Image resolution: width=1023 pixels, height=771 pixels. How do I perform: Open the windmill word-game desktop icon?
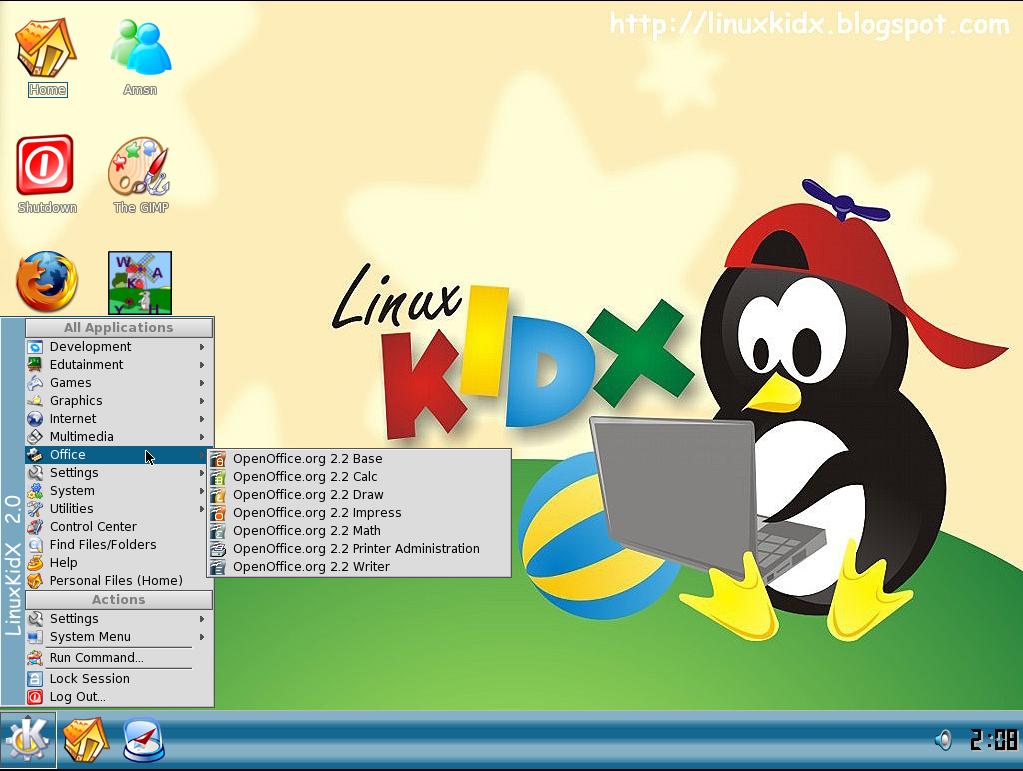[139, 282]
